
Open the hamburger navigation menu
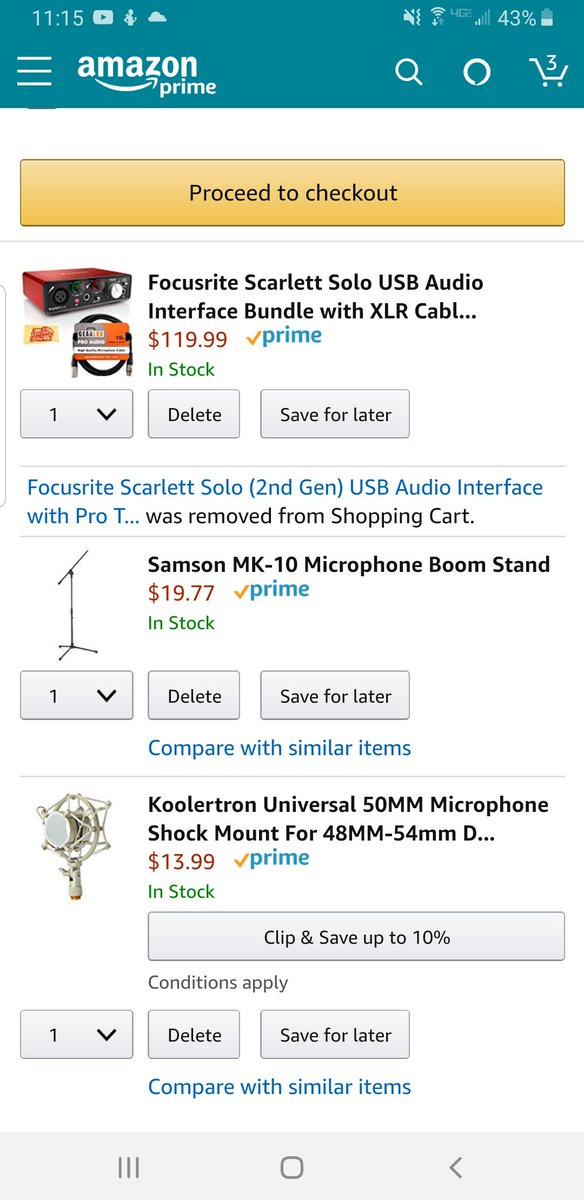coord(34,71)
